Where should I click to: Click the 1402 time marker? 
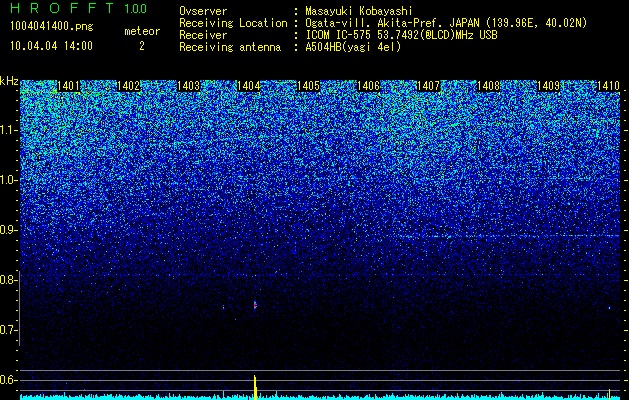[x=128, y=86]
